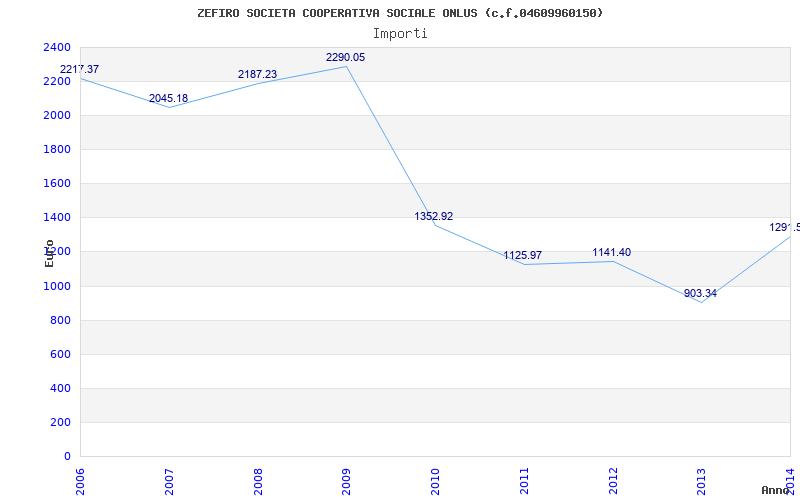Click the 2200 y-axis tick label
Viewport: 800px width, 500px height.
57,82
